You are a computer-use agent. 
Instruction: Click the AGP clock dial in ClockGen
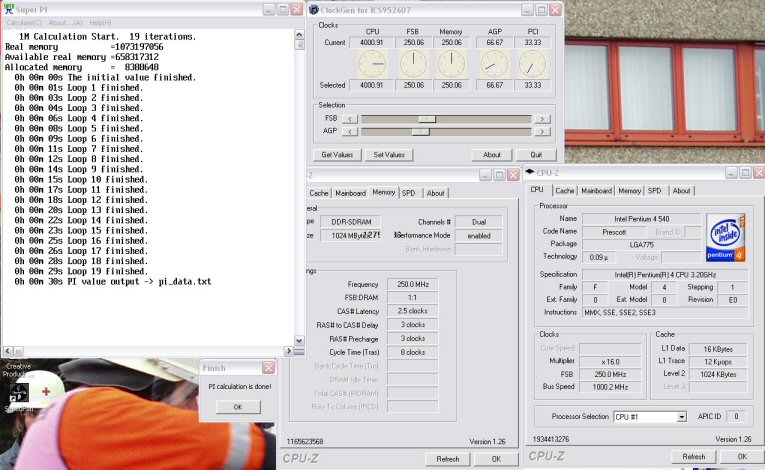coord(494,63)
